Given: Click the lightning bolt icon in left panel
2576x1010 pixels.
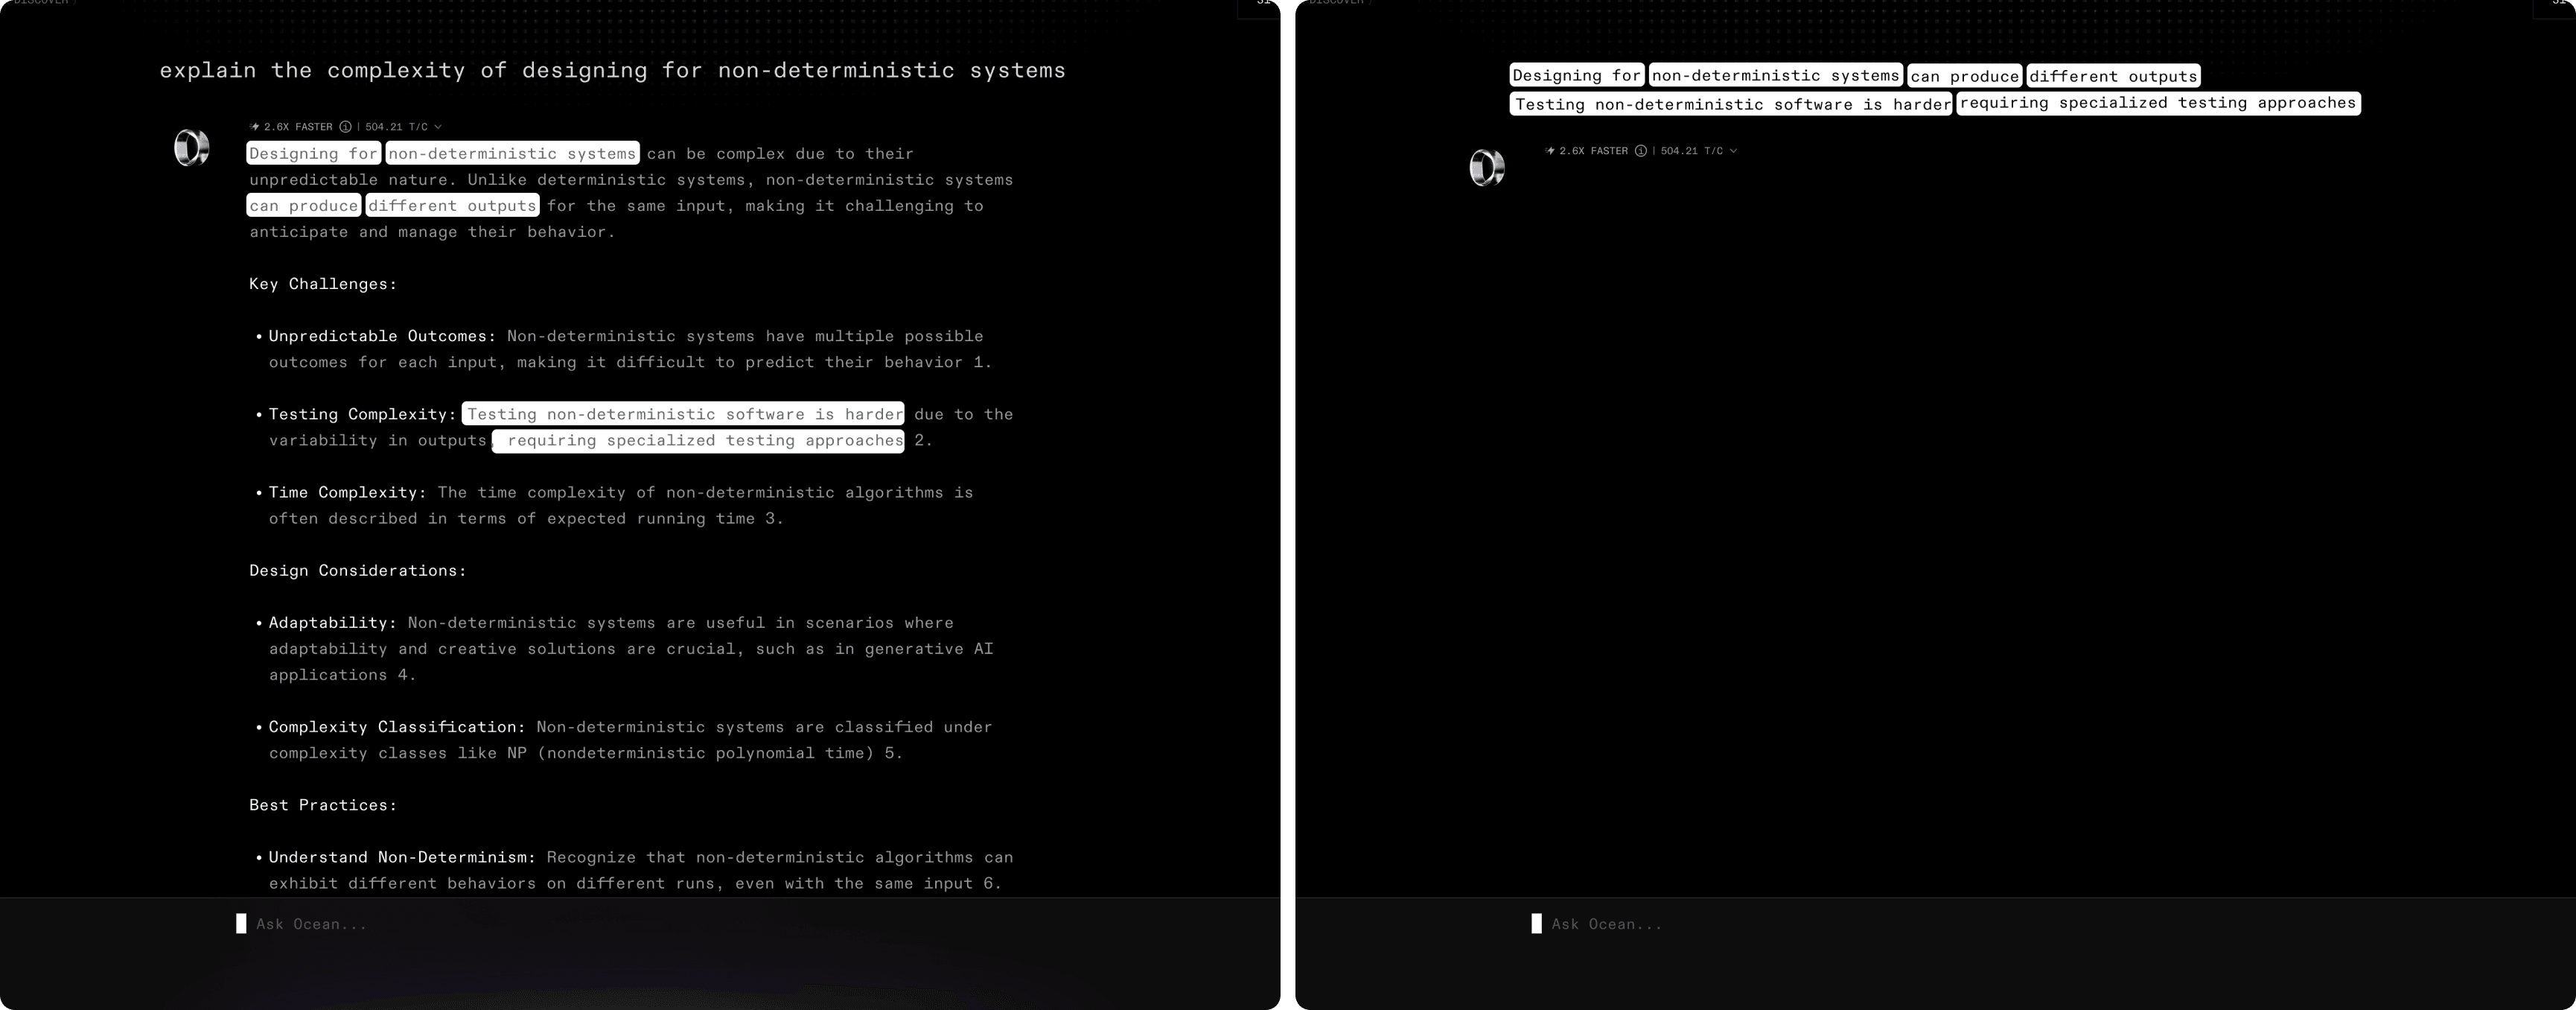Looking at the screenshot, I should [x=255, y=127].
